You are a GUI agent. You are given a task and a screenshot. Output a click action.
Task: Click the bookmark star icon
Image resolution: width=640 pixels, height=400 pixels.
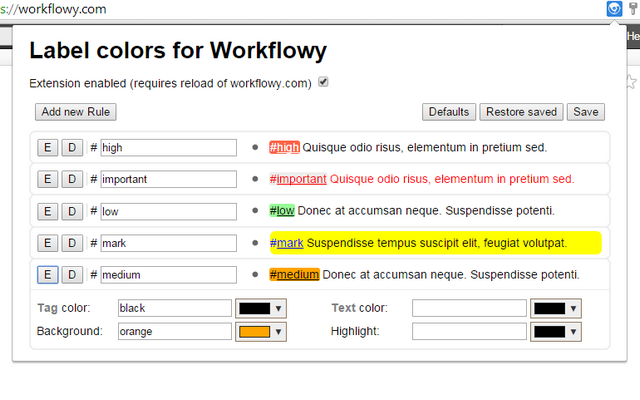point(631,82)
